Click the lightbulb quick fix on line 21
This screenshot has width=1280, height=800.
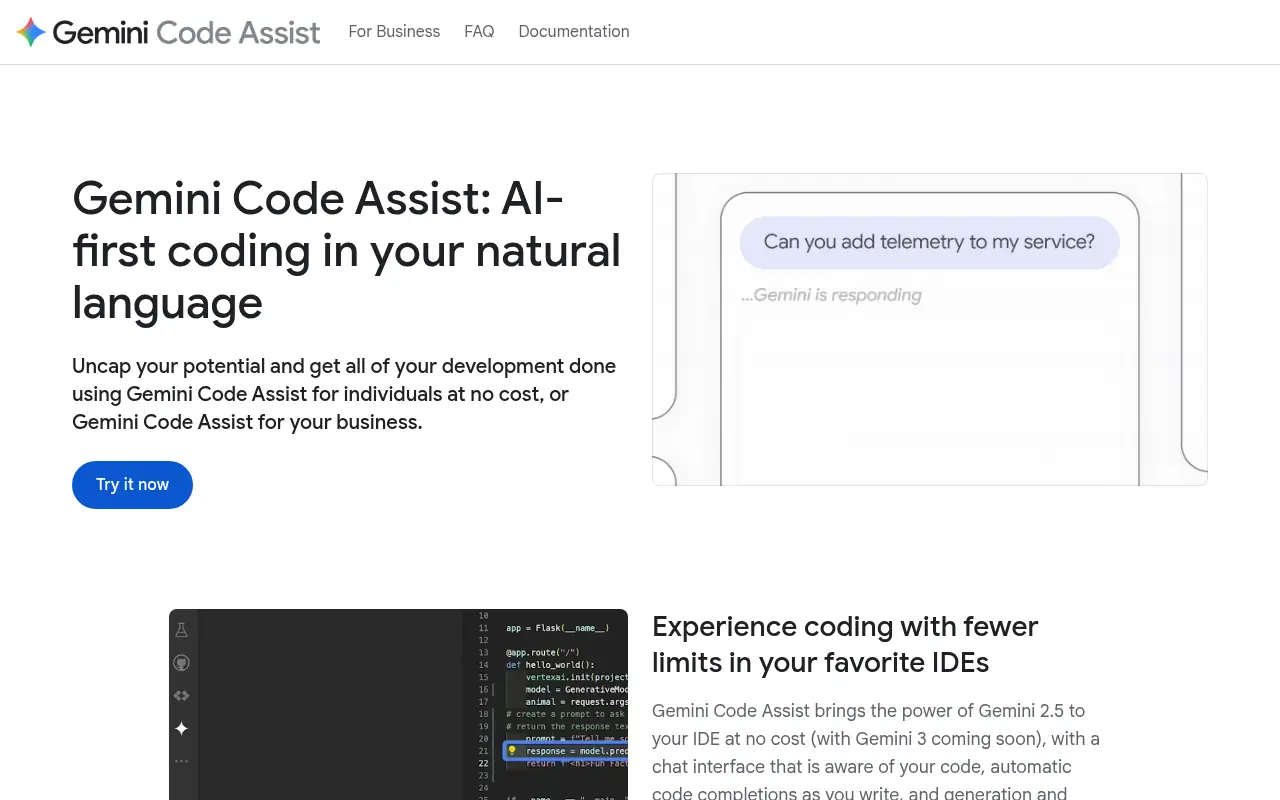pyautogui.click(x=512, y=751)
